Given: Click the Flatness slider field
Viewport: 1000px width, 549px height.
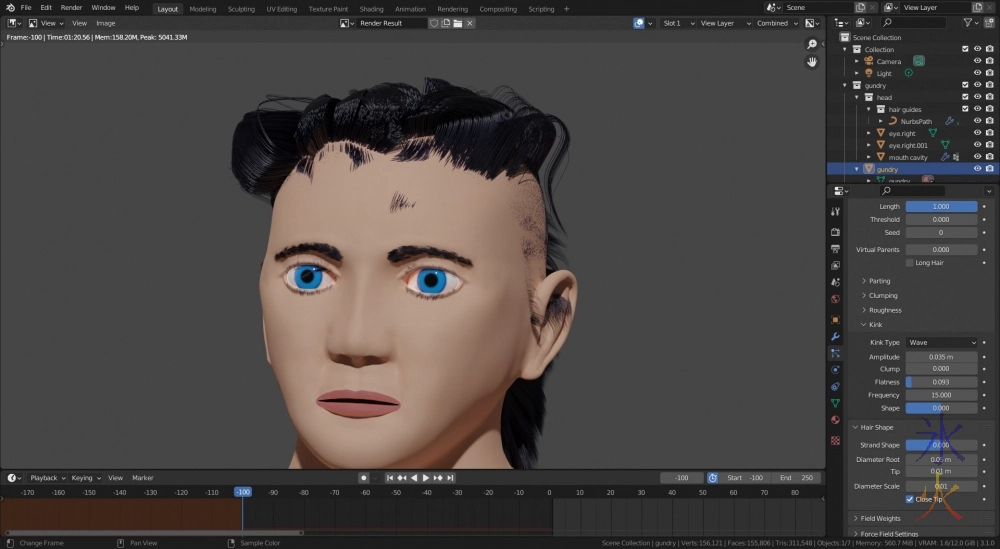Looking at the screenshot, I should (941, 382).
